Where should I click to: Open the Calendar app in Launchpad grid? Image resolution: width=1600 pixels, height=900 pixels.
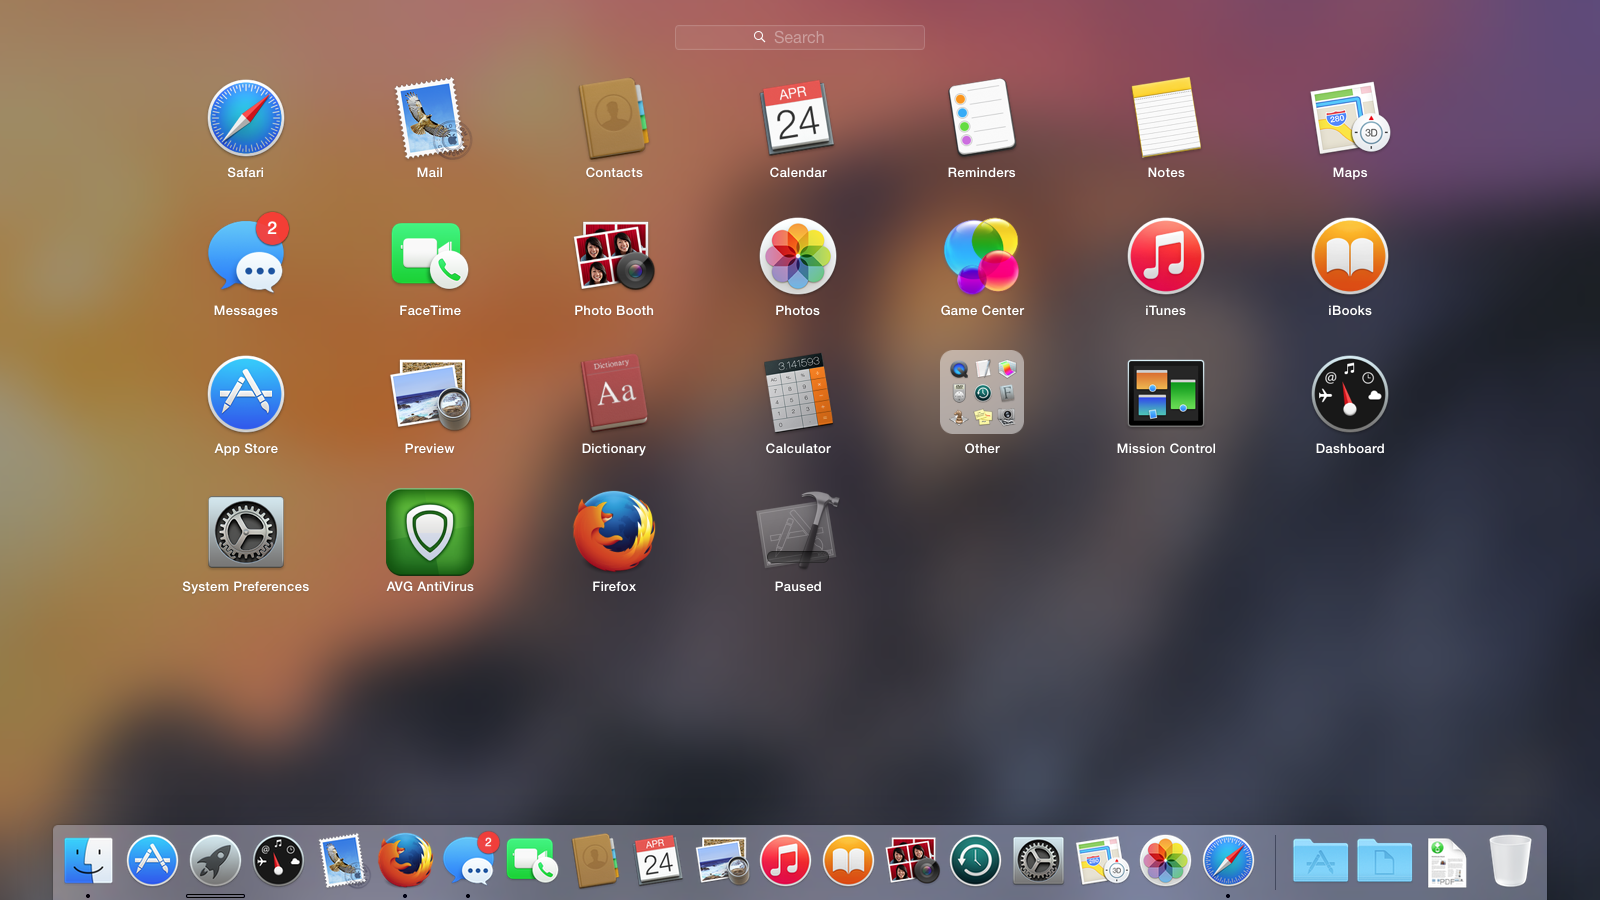798,118
